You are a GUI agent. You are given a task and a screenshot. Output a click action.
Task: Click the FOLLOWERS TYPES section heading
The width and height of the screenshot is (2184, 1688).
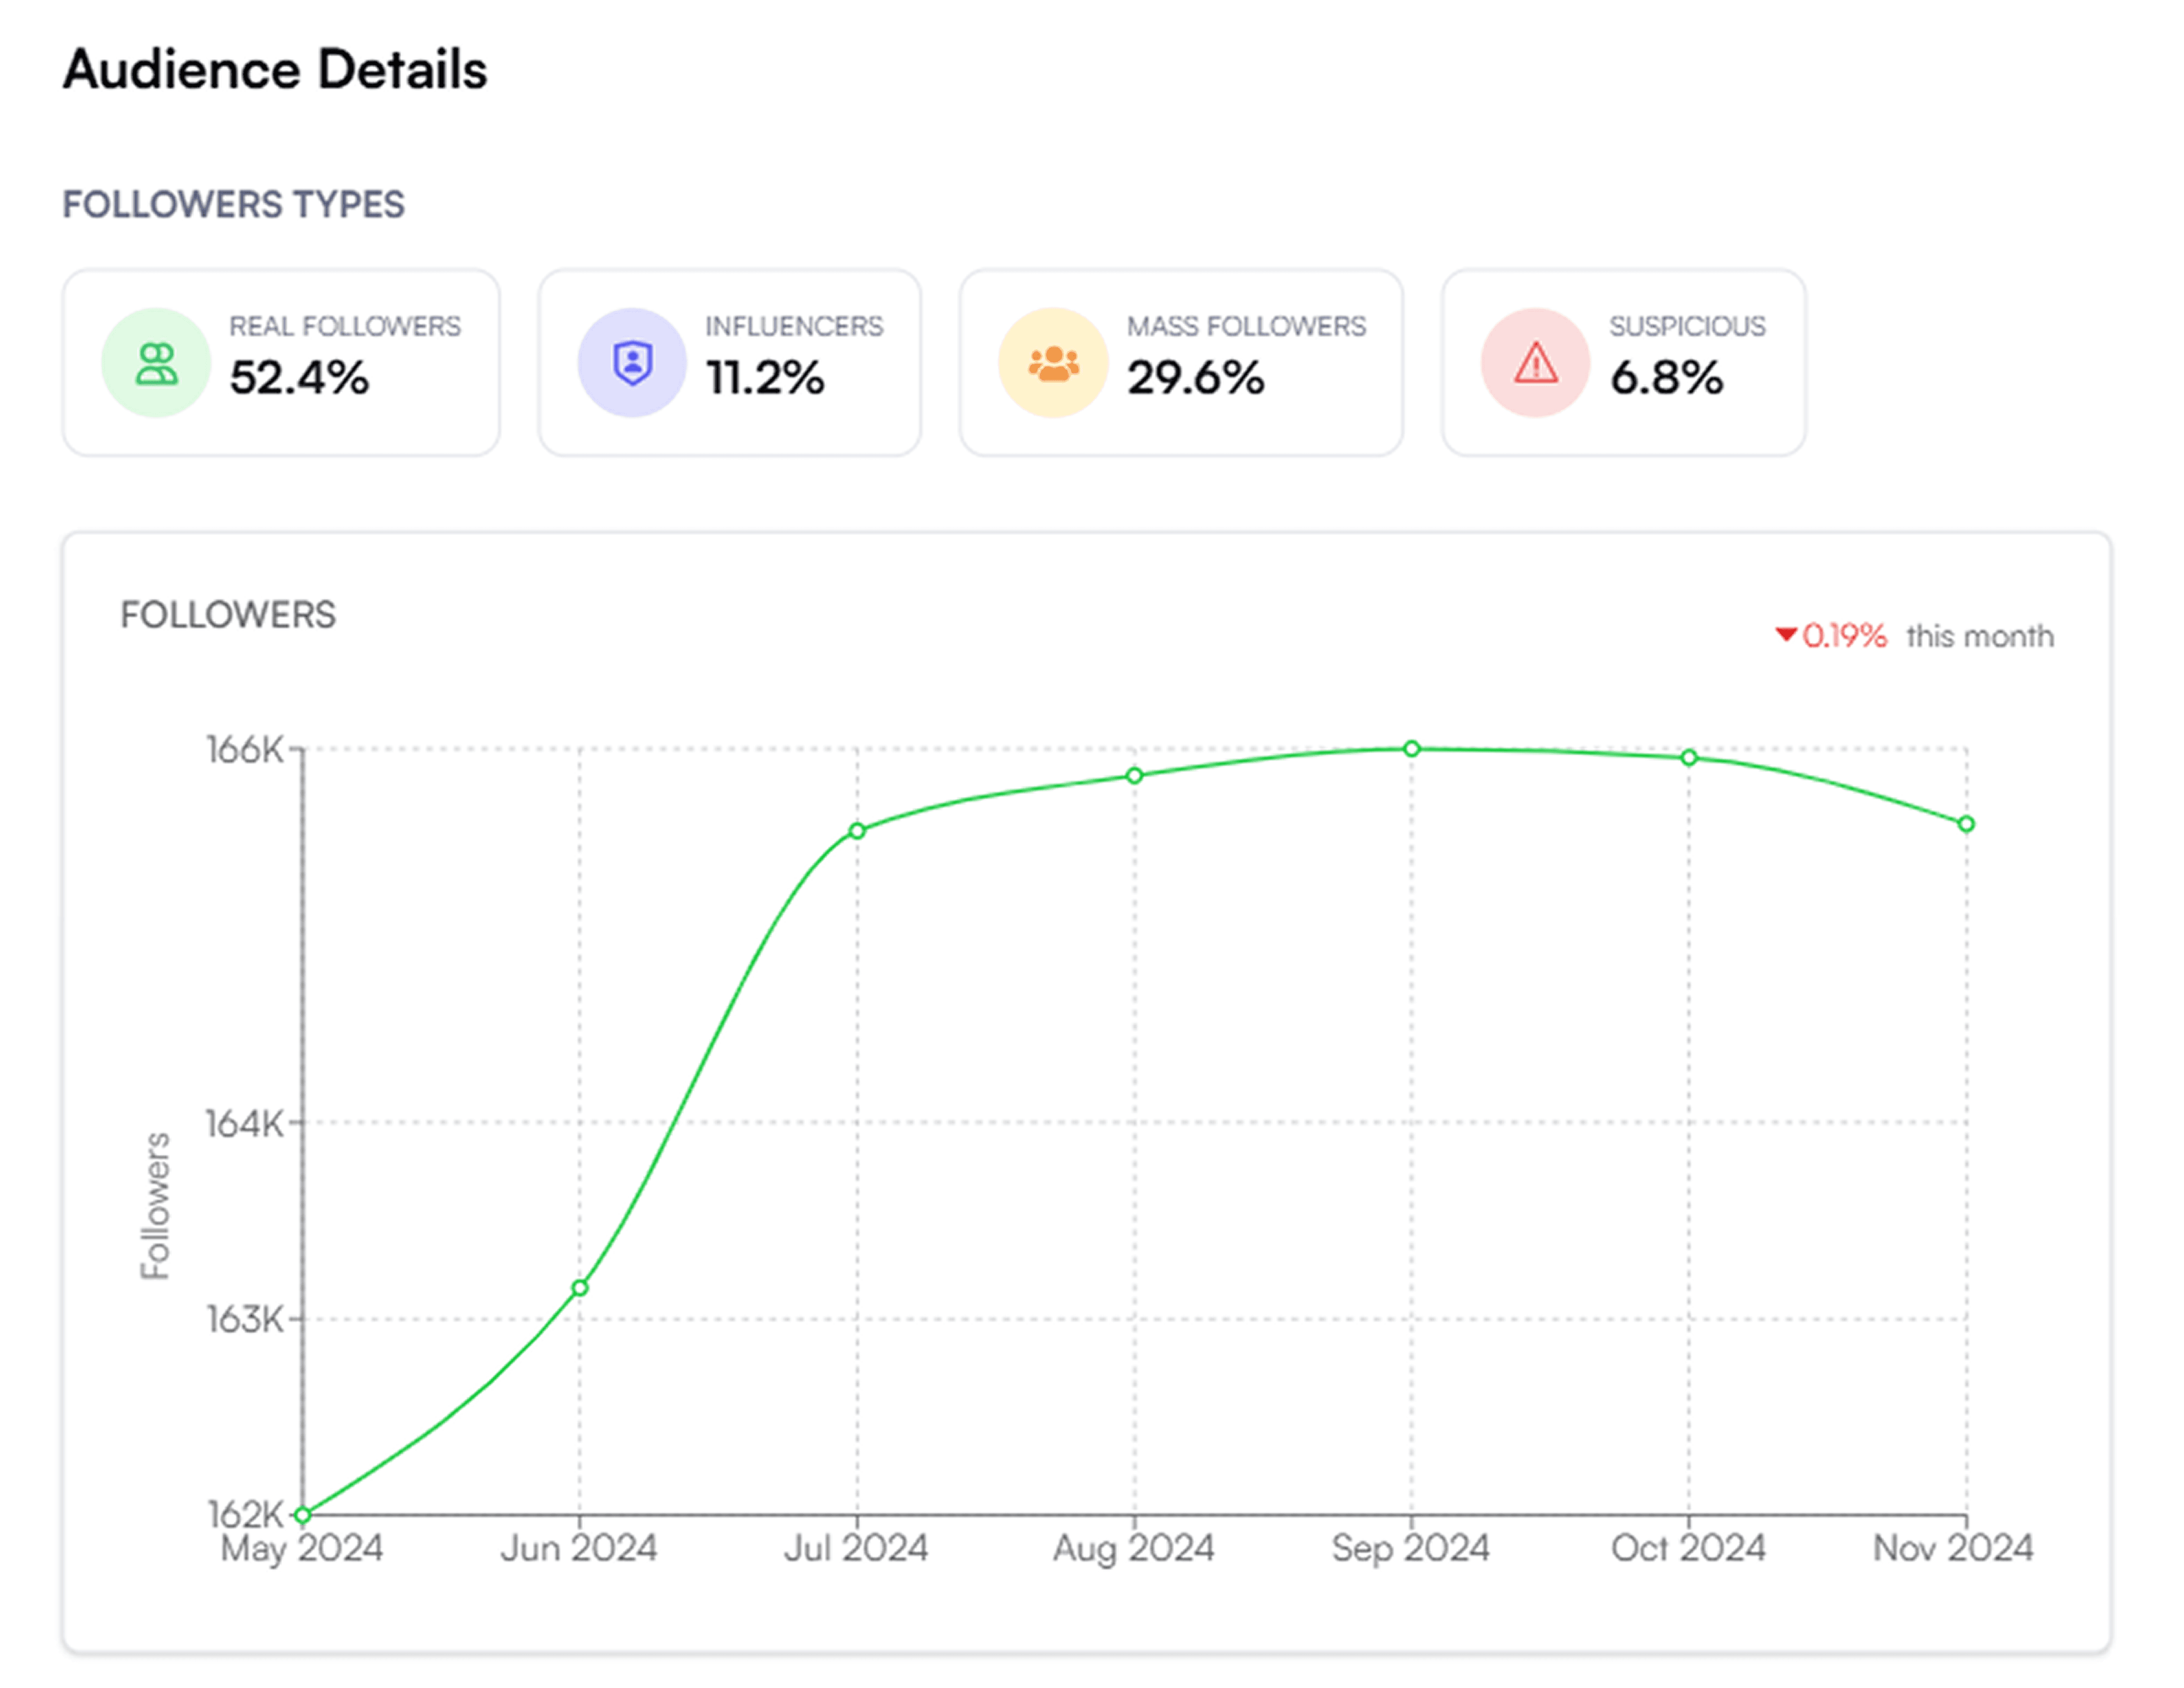click(233, 205)
